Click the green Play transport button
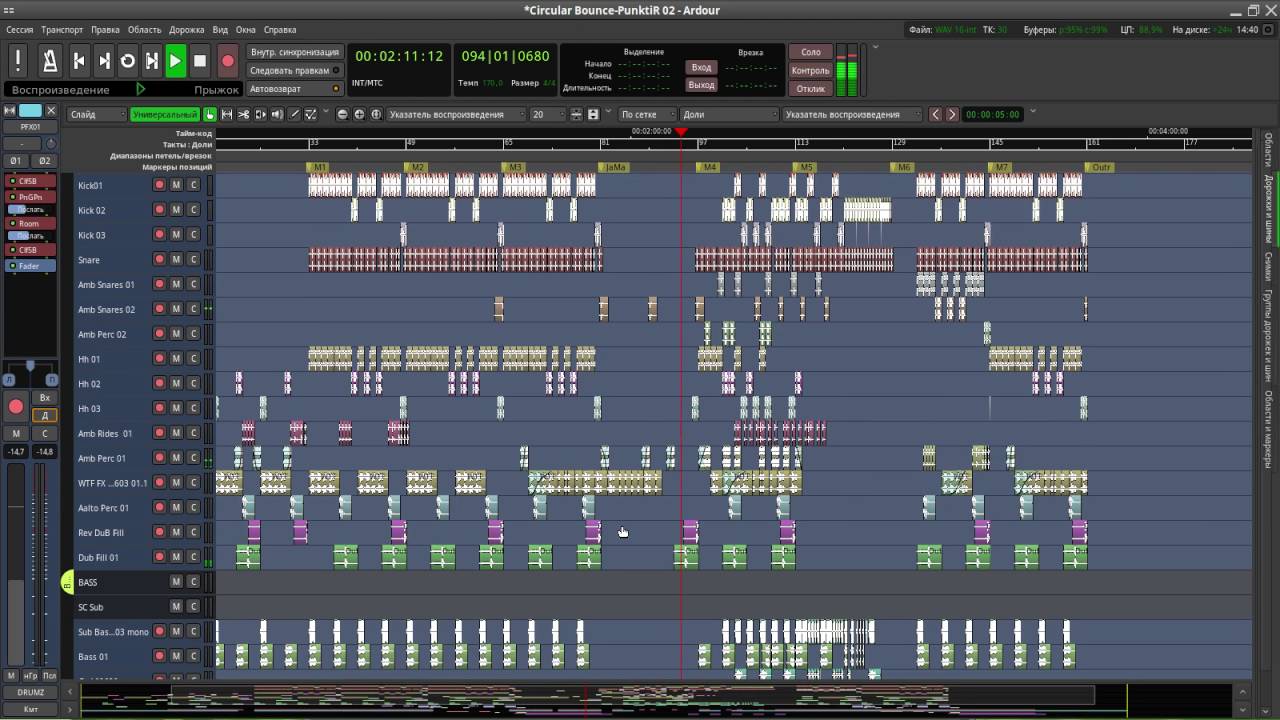 click(175, 61)
